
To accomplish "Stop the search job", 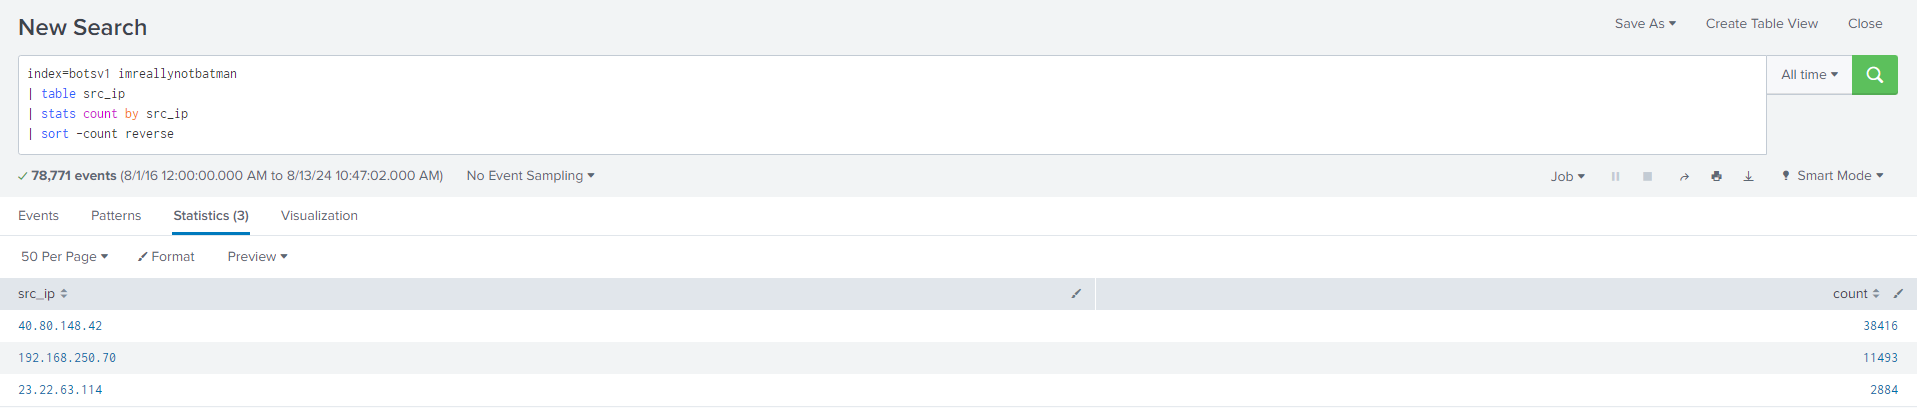I will 1647,176.
